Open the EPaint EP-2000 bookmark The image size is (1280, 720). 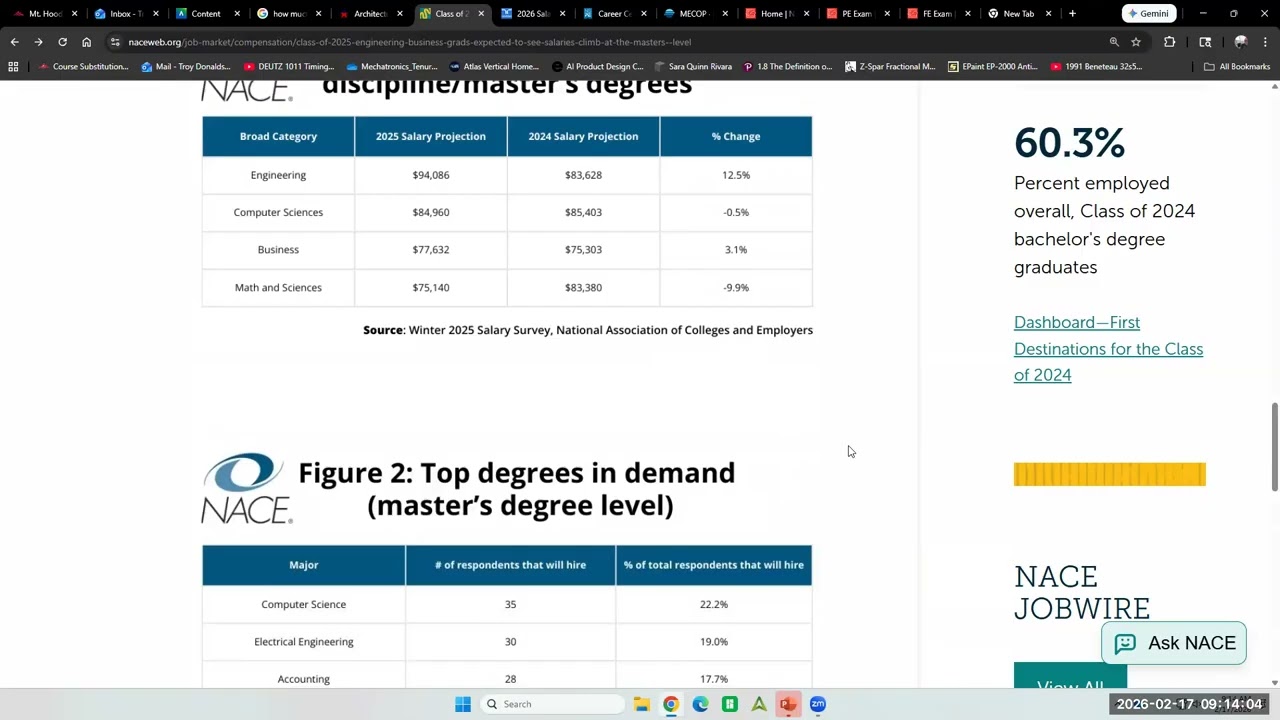pyautogui.click(x=992, y=67)
